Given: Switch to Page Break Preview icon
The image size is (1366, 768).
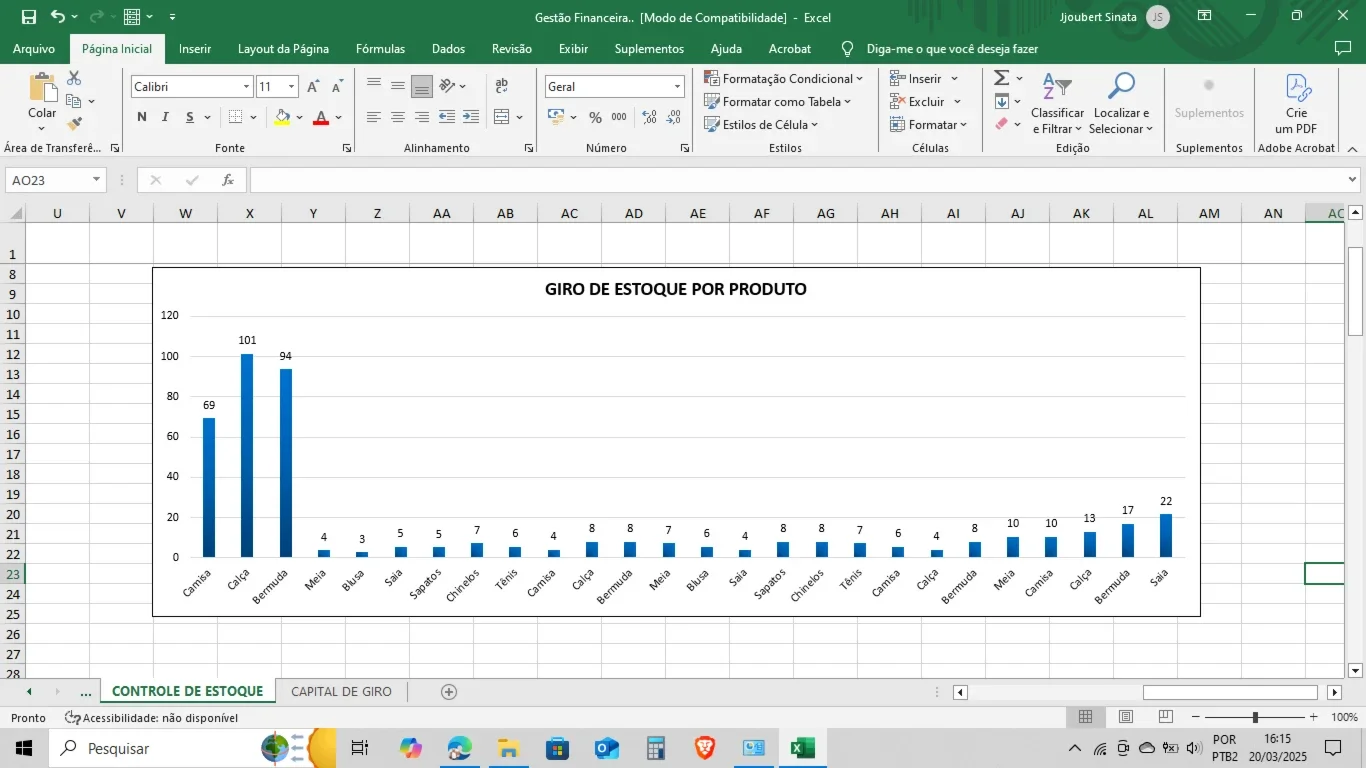Looking at the screenshot, I should click(1166, 717).
